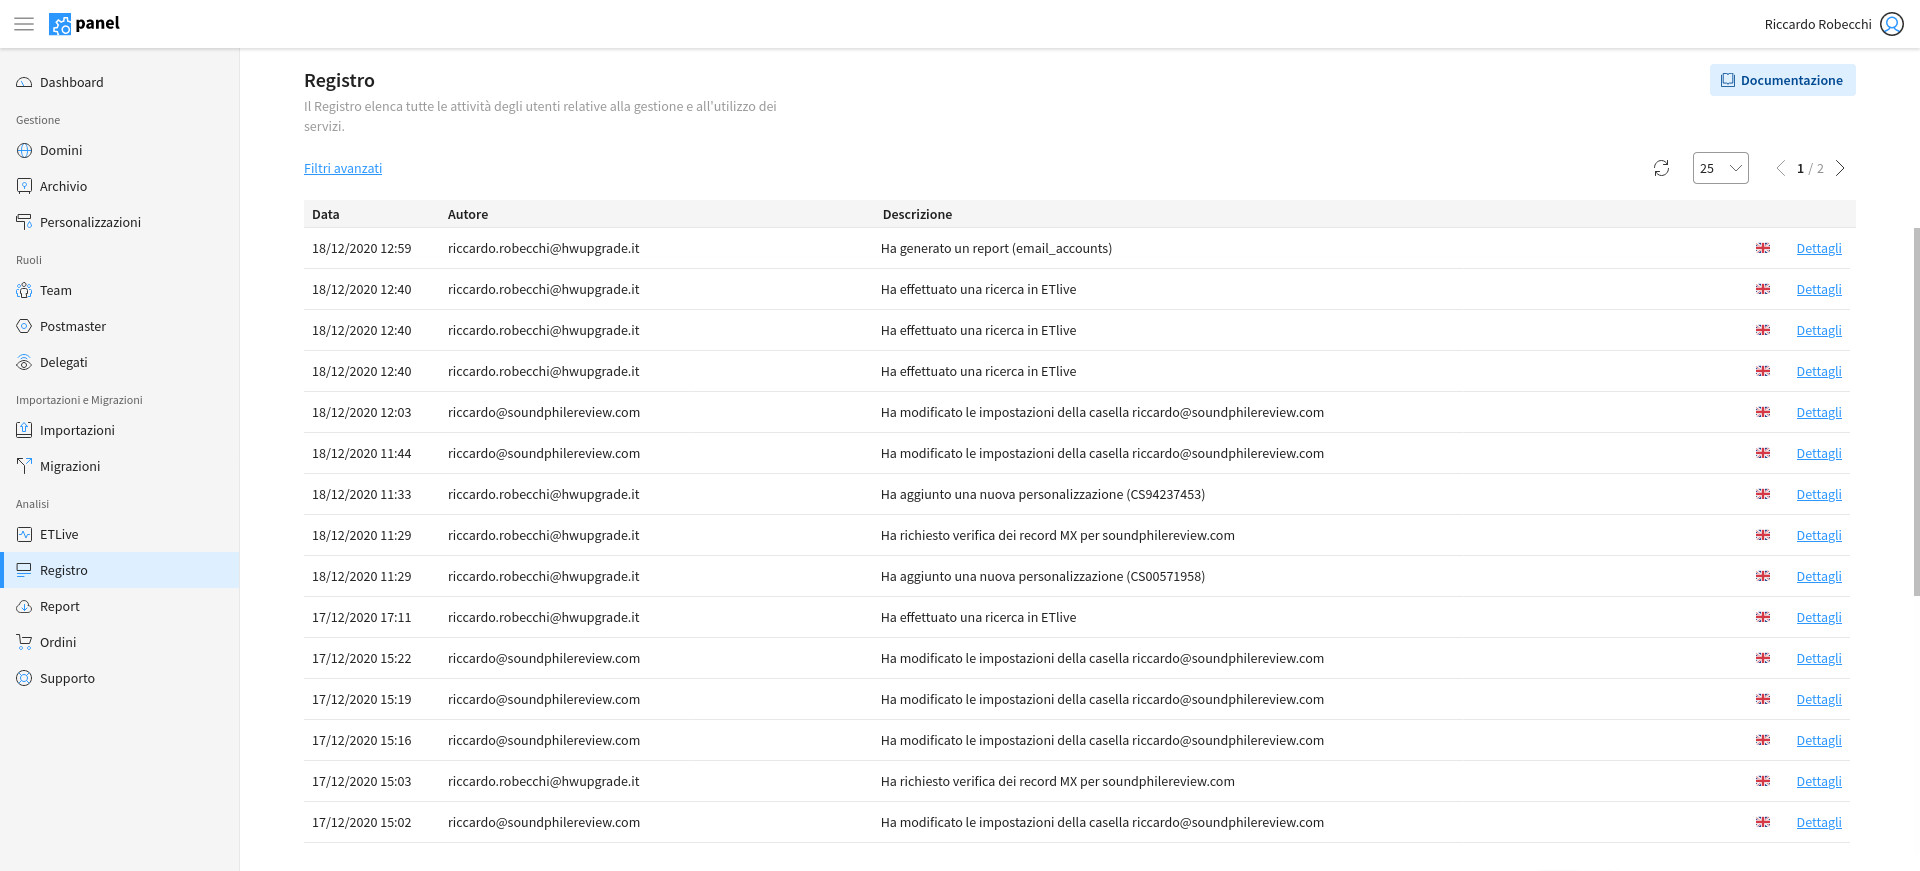Go to the next page arrow

click(1840, 168)
